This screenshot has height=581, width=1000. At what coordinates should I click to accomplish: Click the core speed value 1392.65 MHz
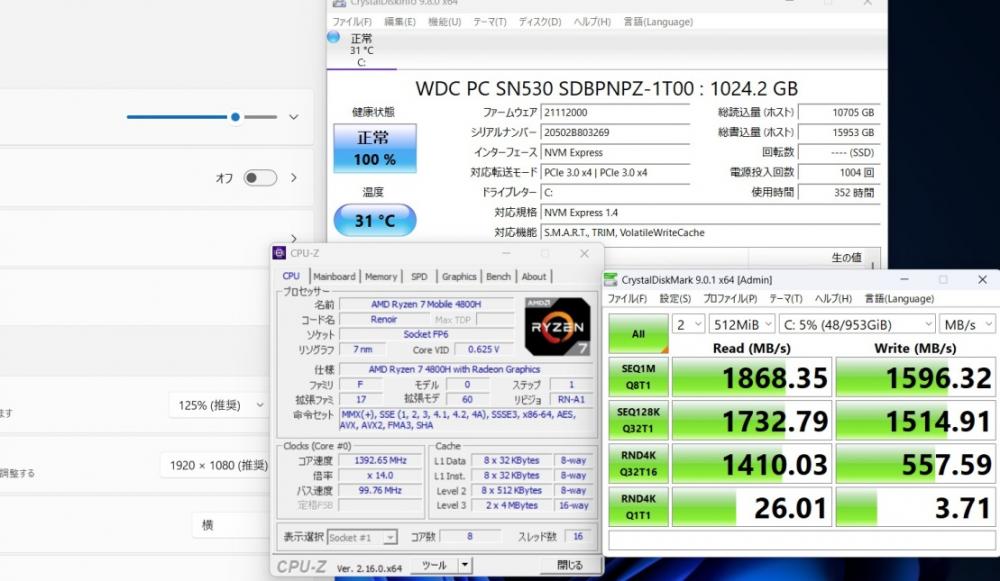[379, 460]
